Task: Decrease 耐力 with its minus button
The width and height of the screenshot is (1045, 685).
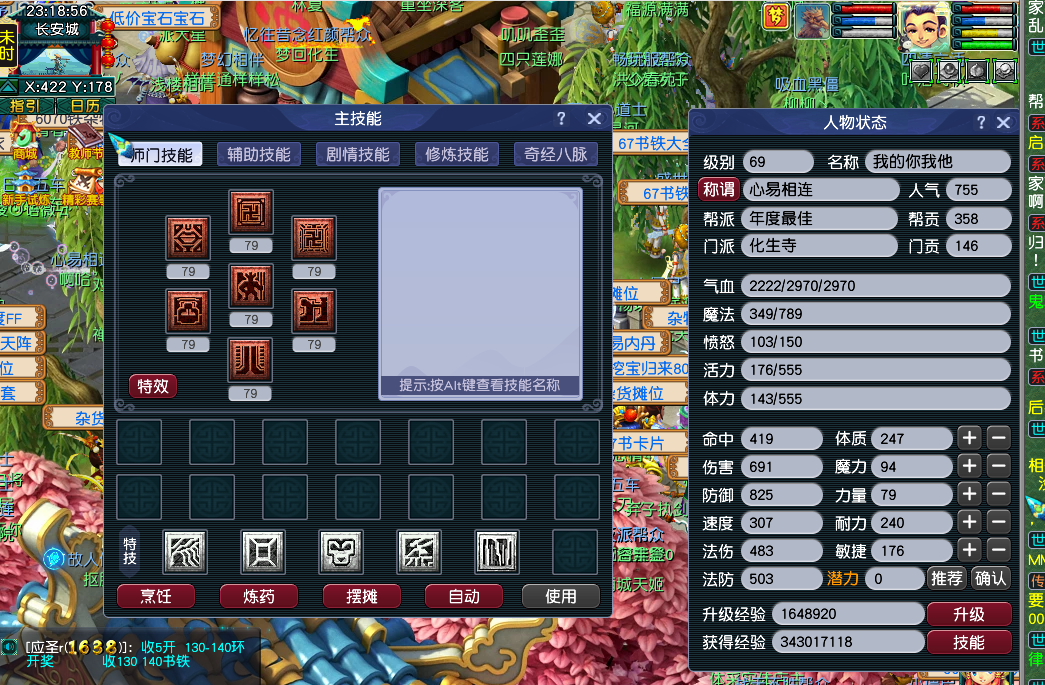Action: point(998,522)
